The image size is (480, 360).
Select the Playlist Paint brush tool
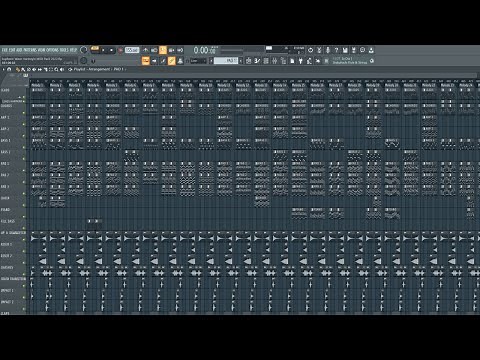point(23,69)
